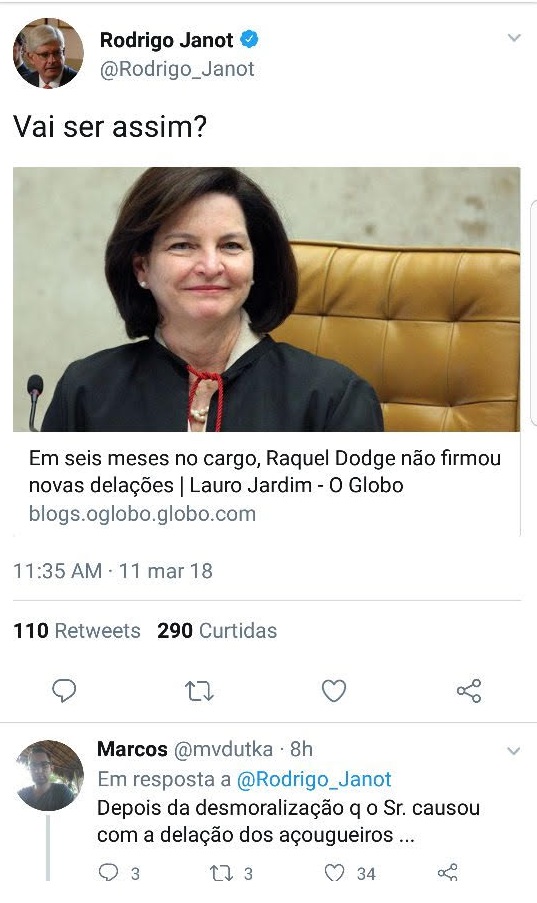The width and height of the screenshot is (537, 903).
Task: Open the article preview photo
Action: coord(266,299)
